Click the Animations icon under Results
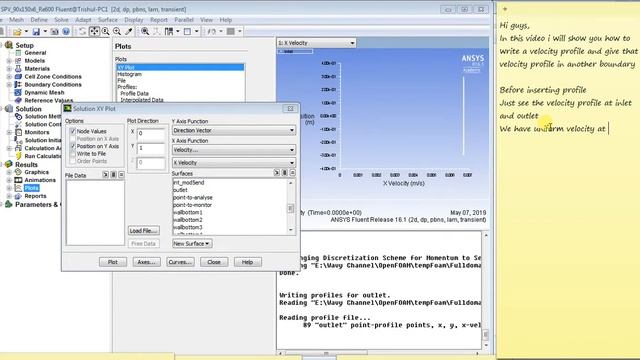 [18, 180]
